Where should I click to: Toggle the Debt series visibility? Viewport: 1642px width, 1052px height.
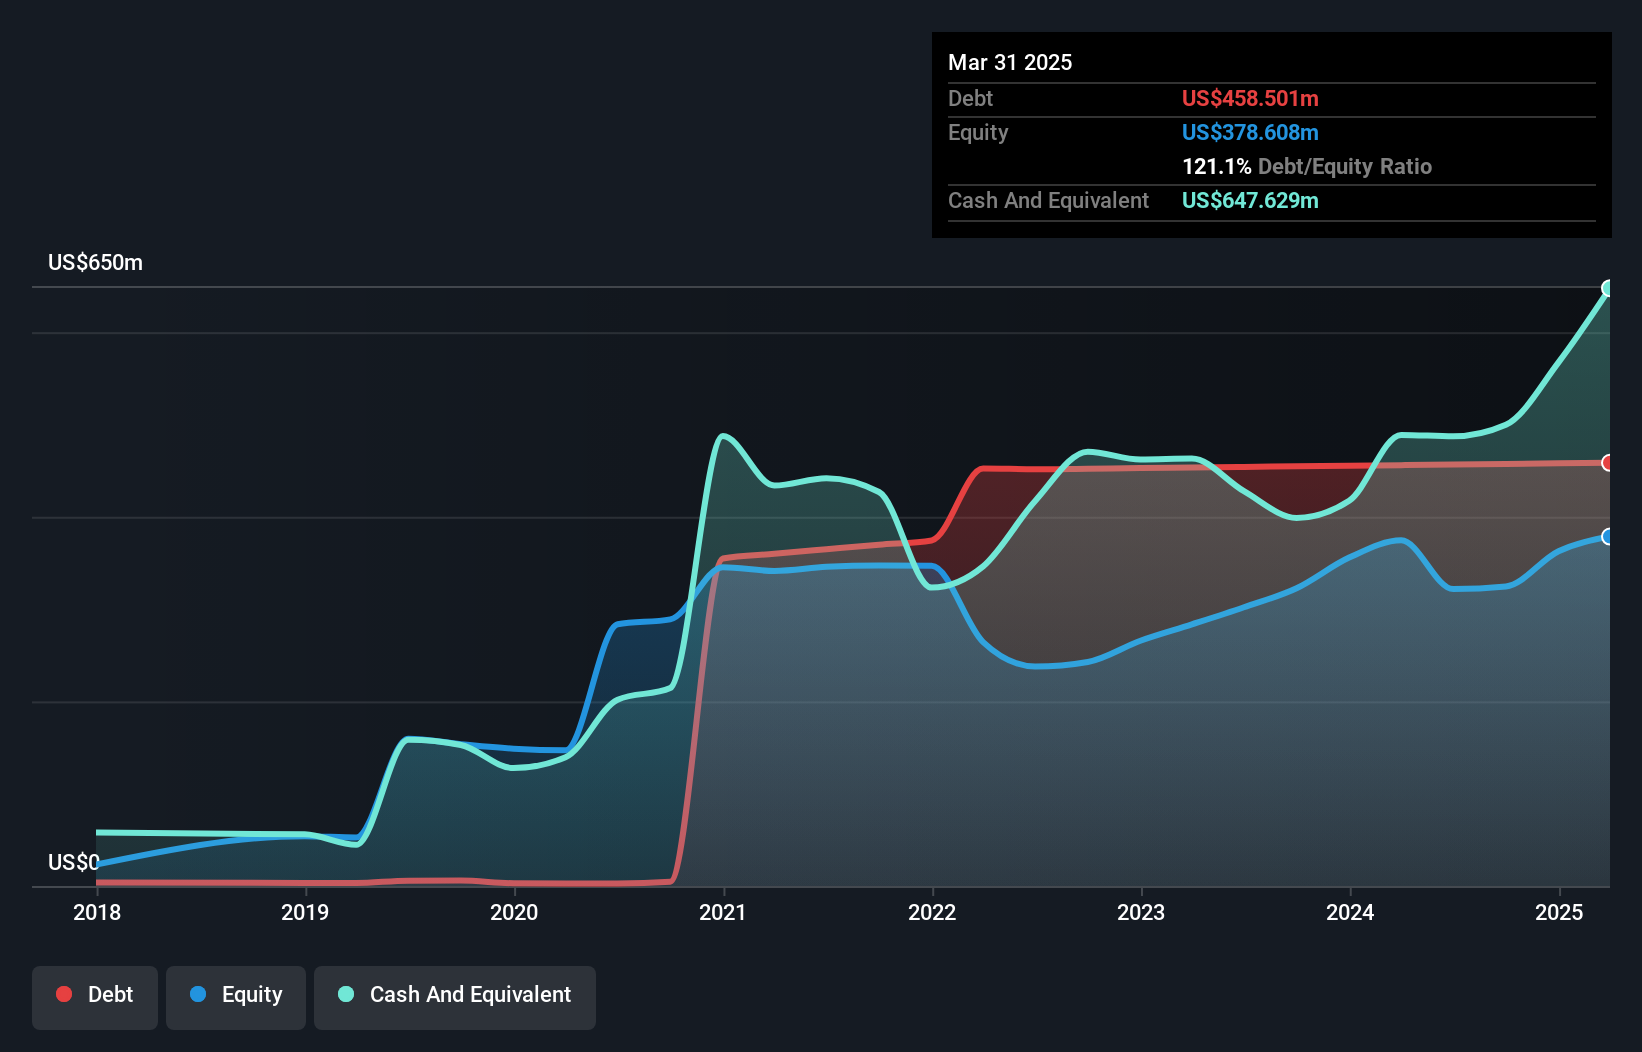coord(95,995)
